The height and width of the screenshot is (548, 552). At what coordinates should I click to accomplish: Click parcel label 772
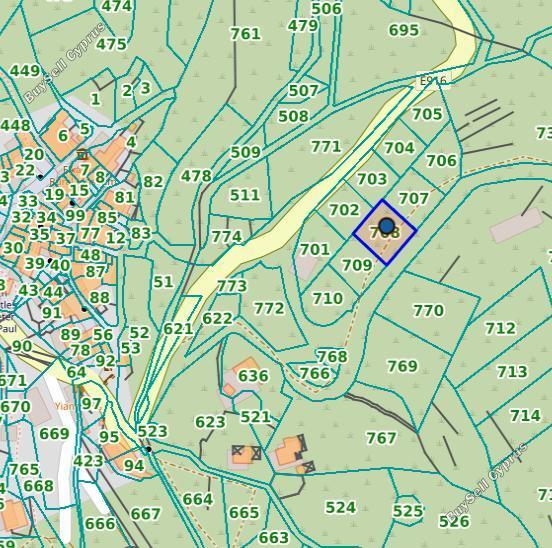[x=269, y=308]
